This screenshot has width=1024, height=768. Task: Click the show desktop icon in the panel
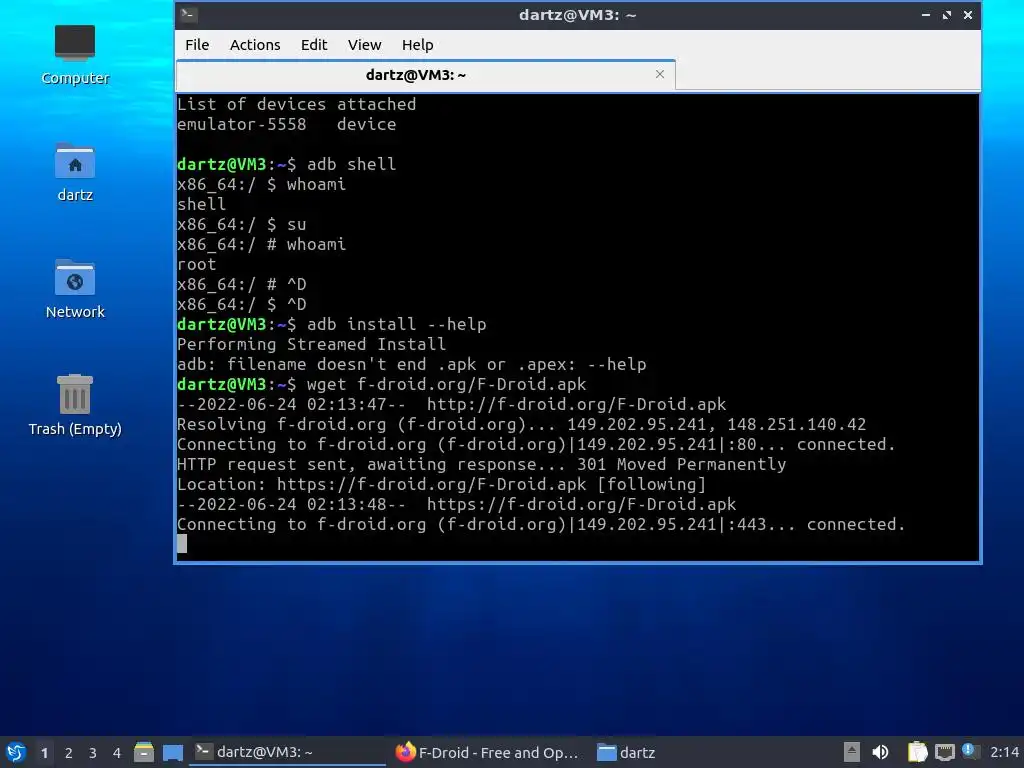[173, 752]
